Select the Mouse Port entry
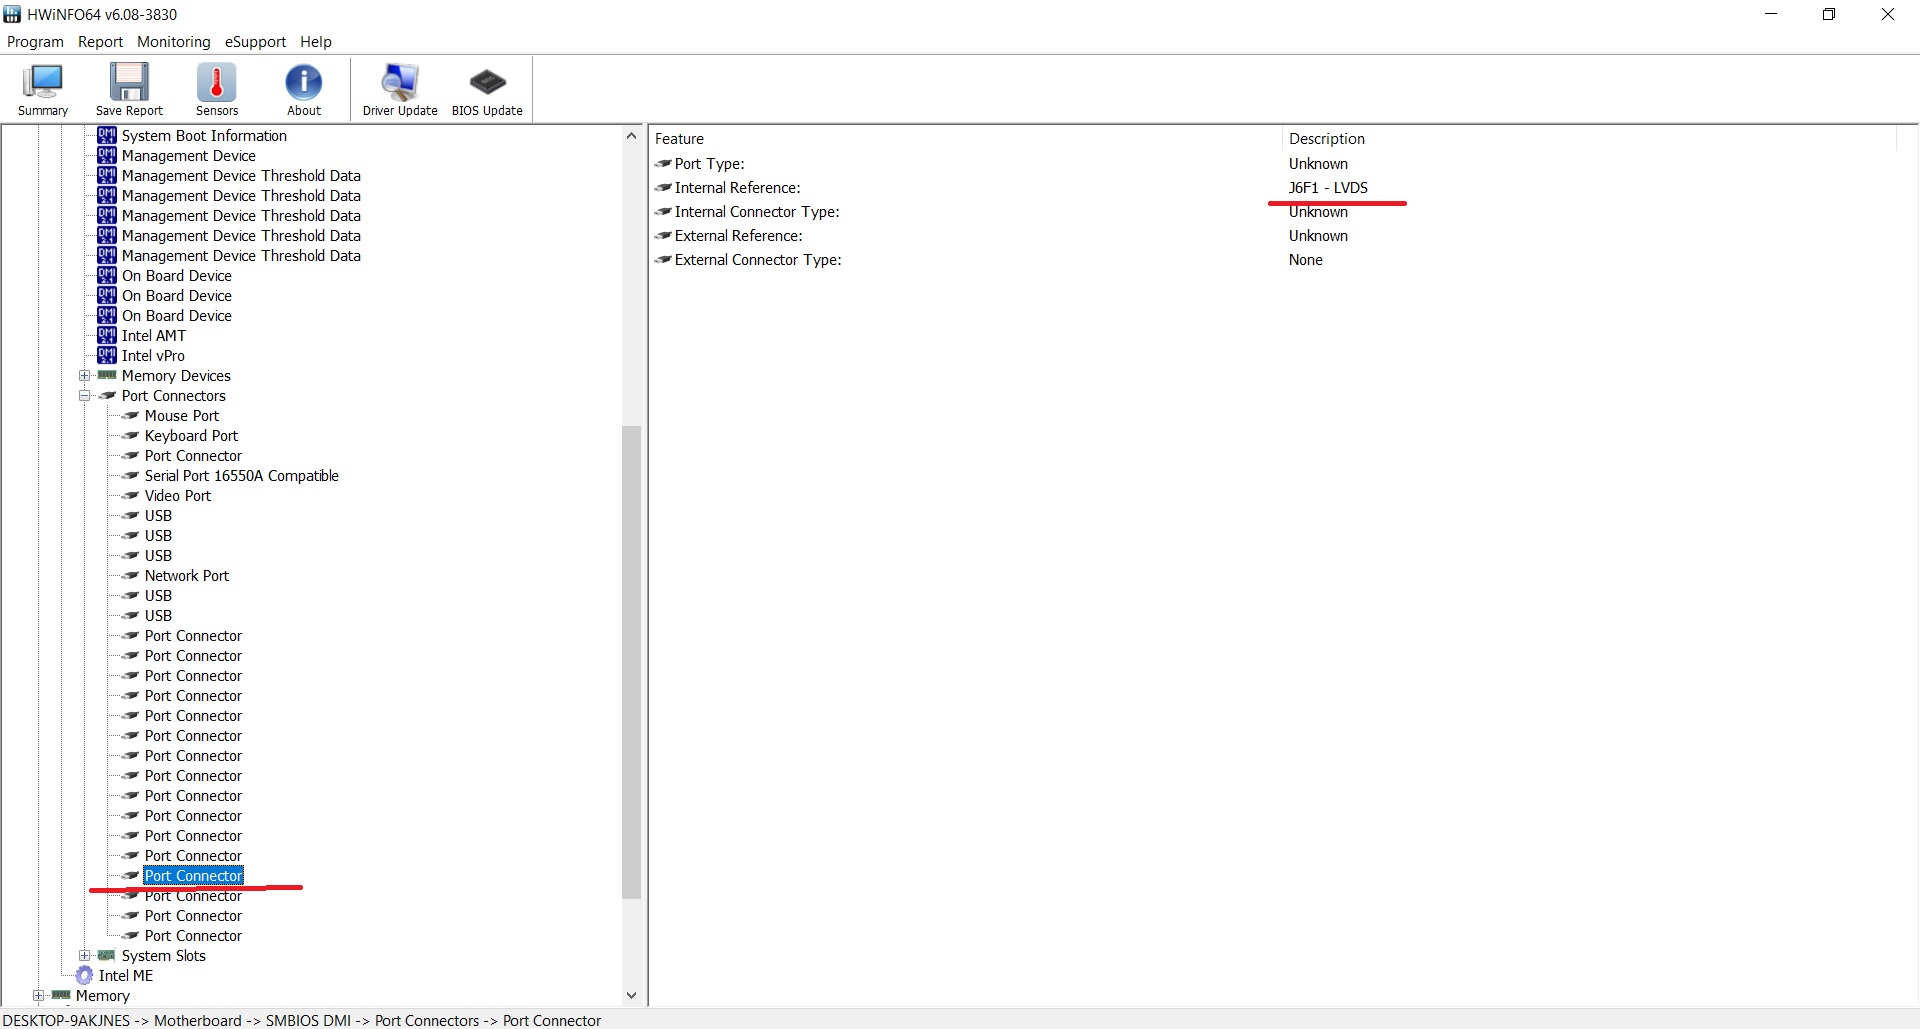Image resolution: width=1920 pixels, height=1029 pixels. (182, 416)
